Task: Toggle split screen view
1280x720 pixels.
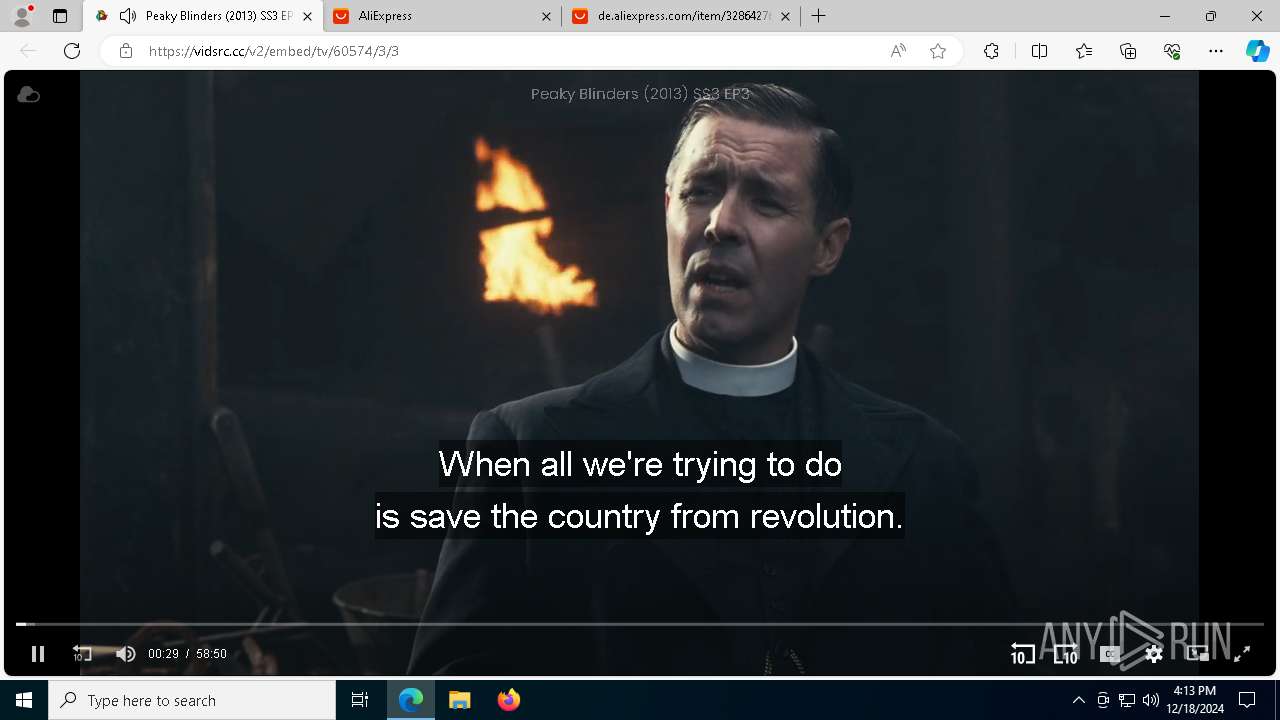Action: [x=1039, y=51]
